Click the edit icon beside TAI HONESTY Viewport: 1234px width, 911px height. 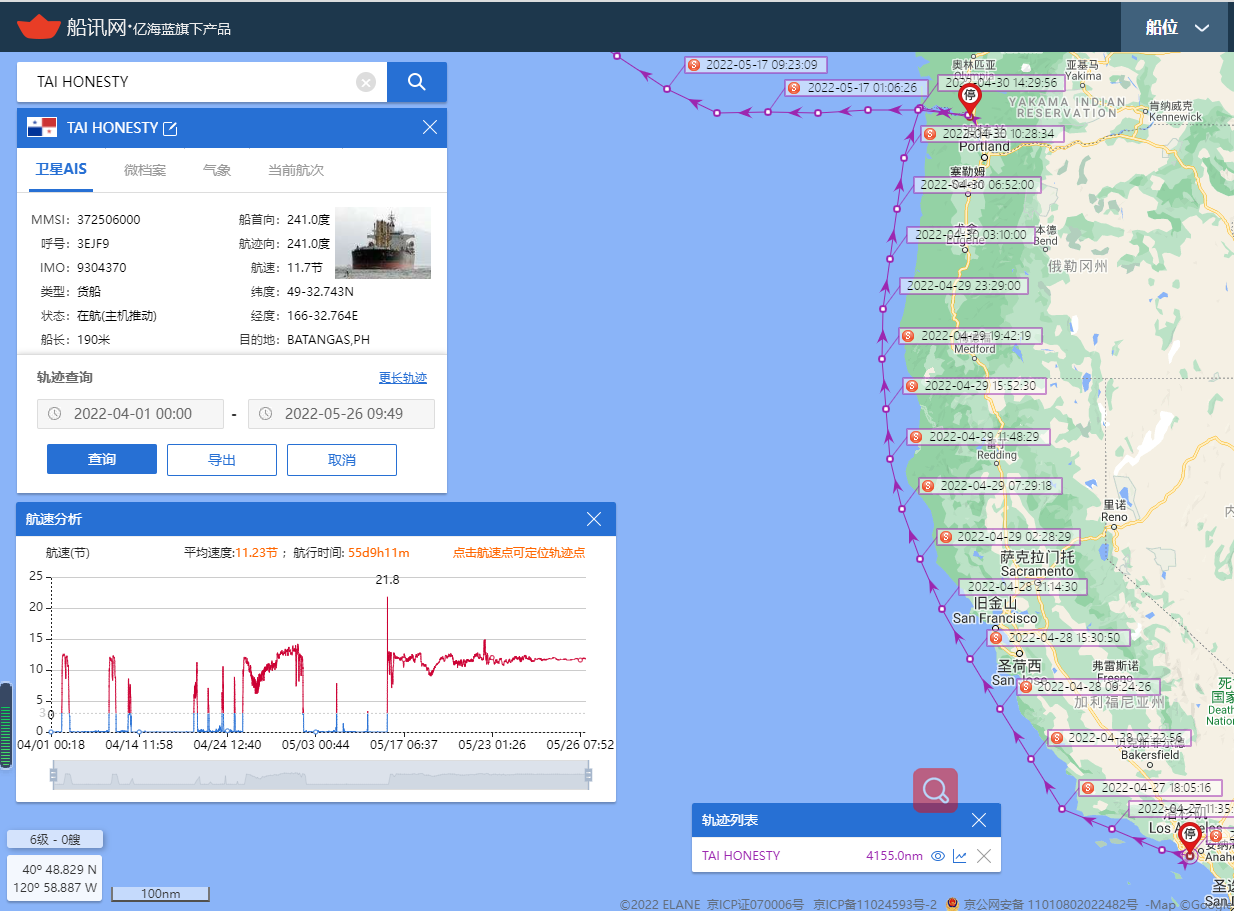[x=170, y=128]
